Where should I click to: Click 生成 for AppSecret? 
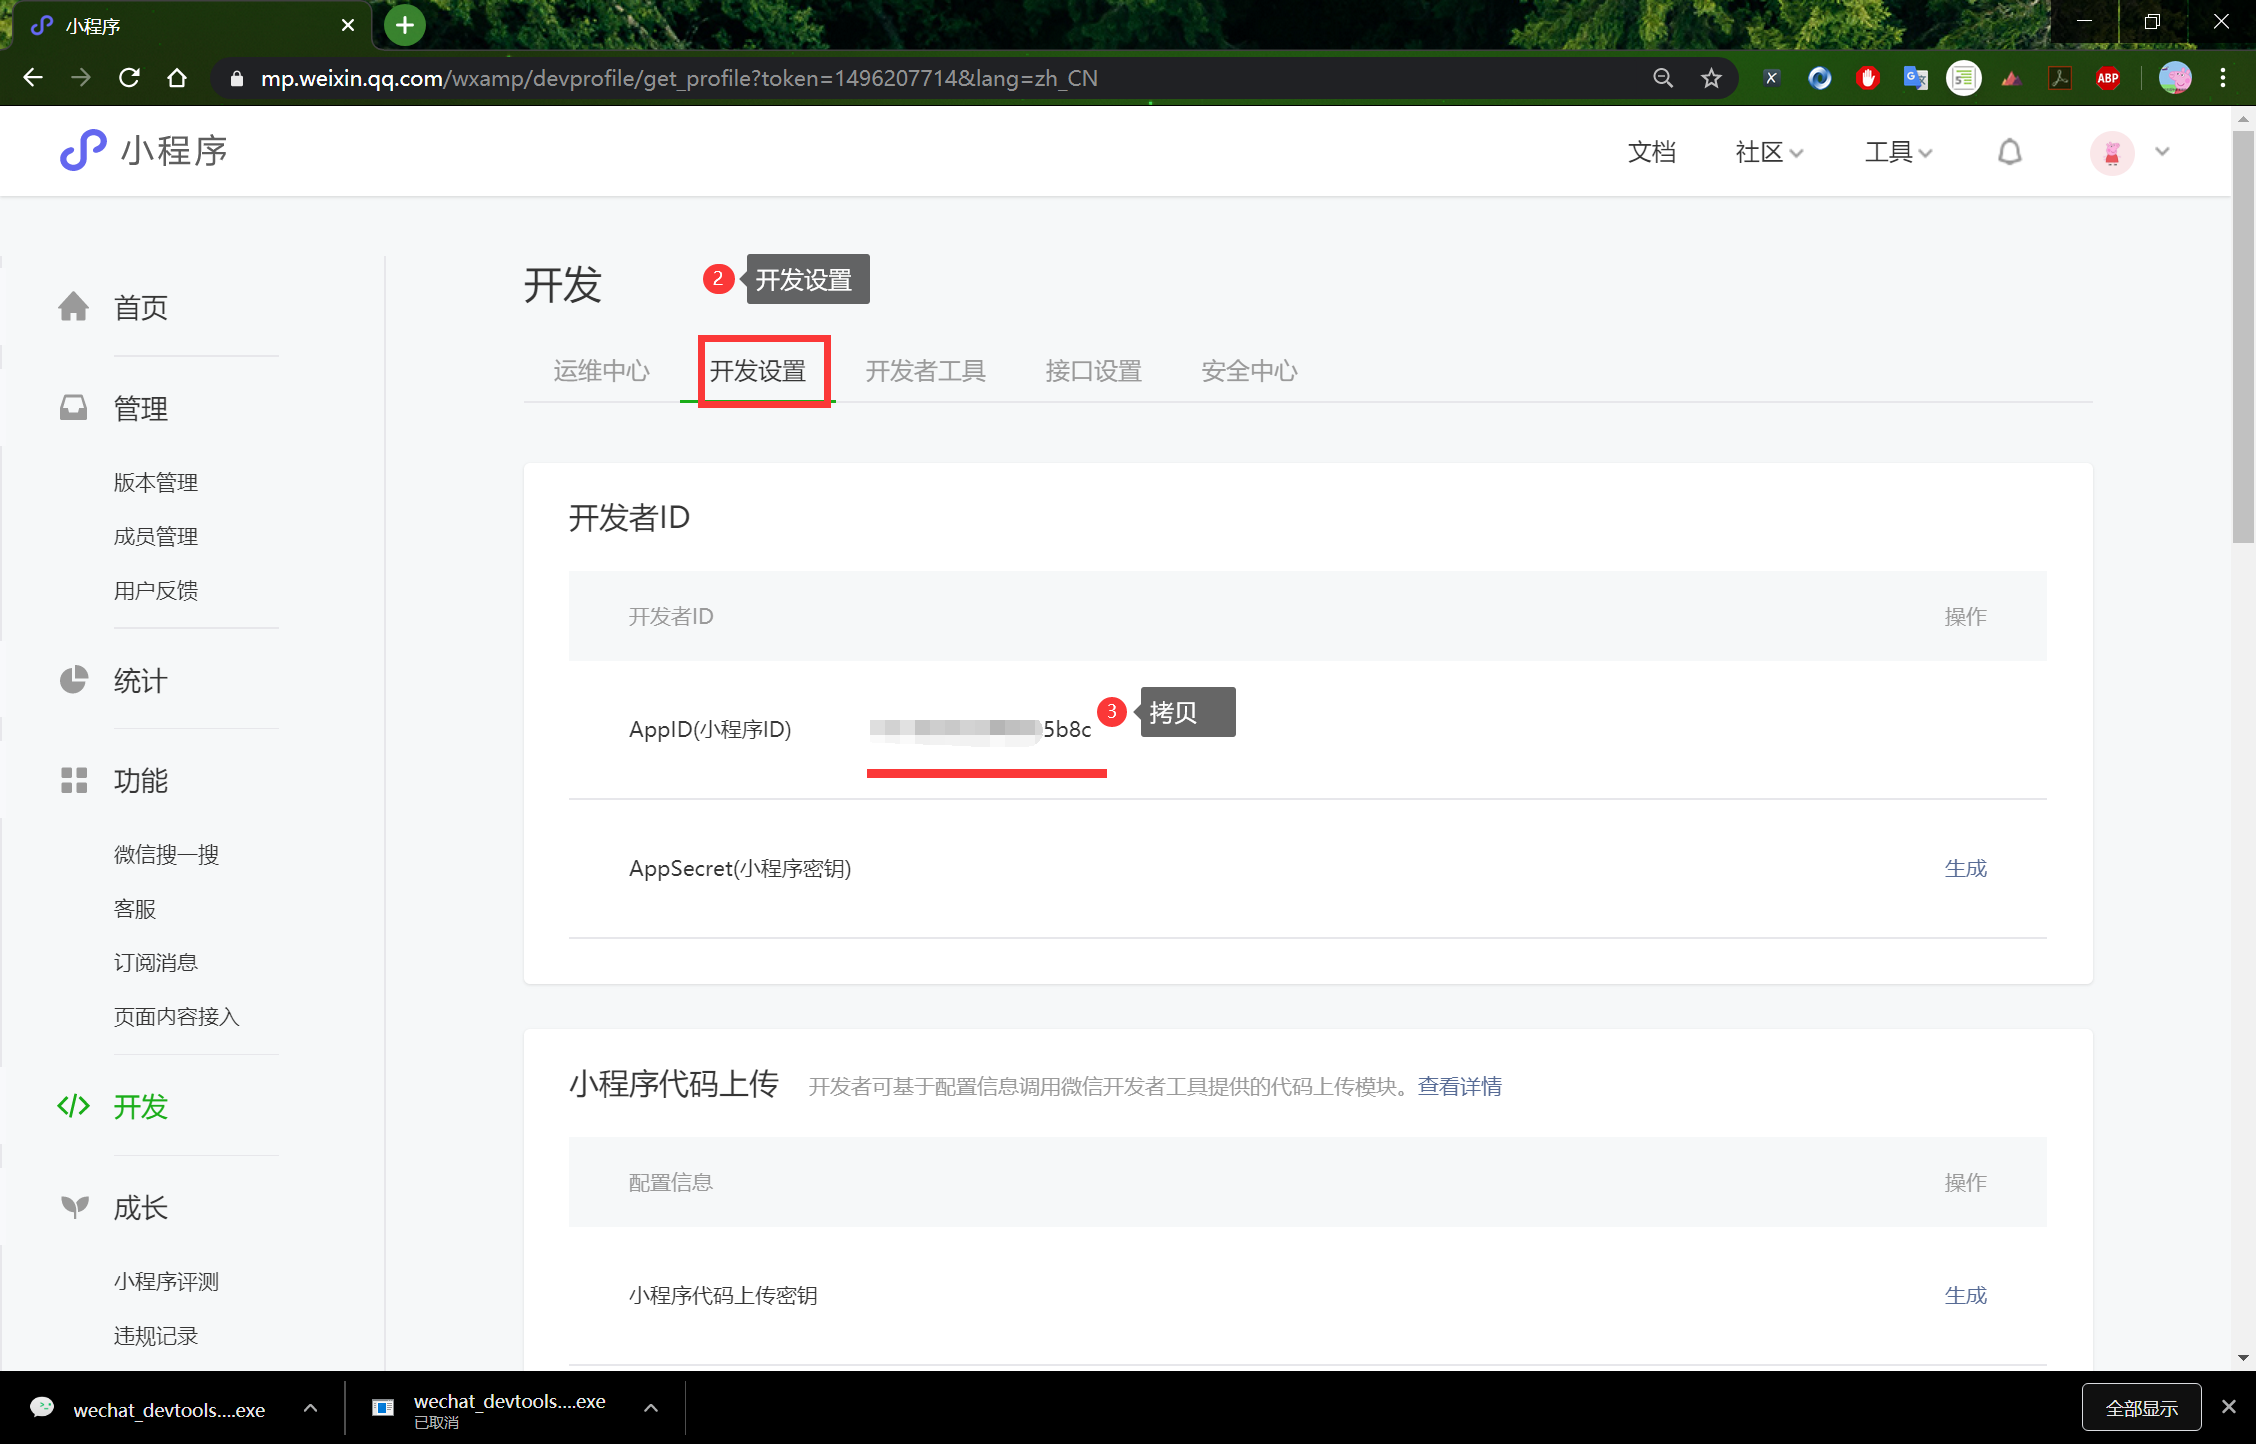click(1966, 868)
